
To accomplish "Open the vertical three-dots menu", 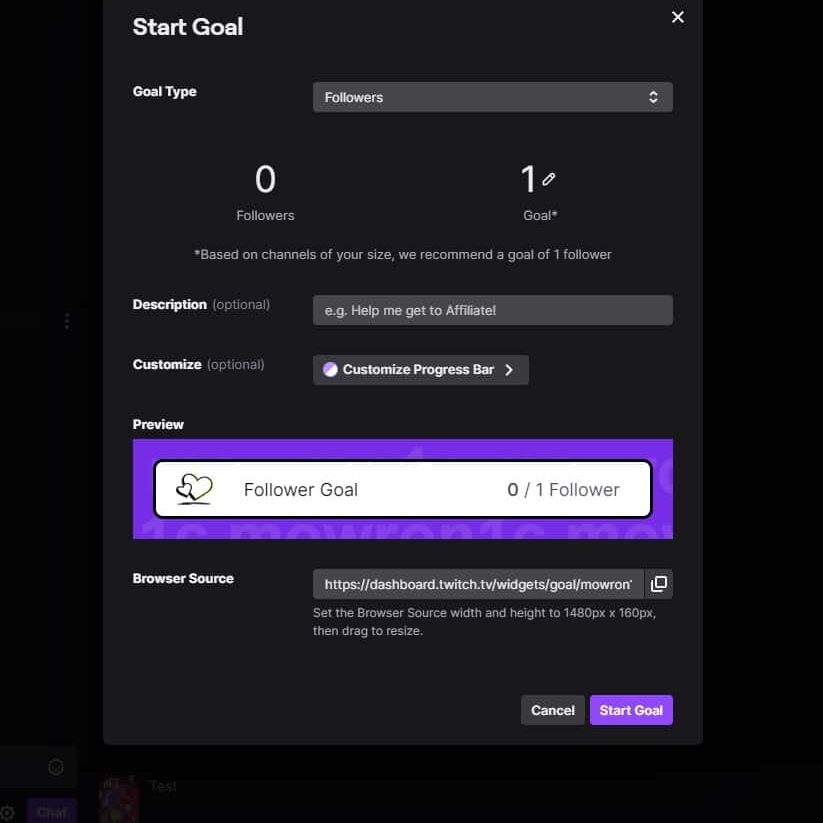I will click(x=67, y=321).
